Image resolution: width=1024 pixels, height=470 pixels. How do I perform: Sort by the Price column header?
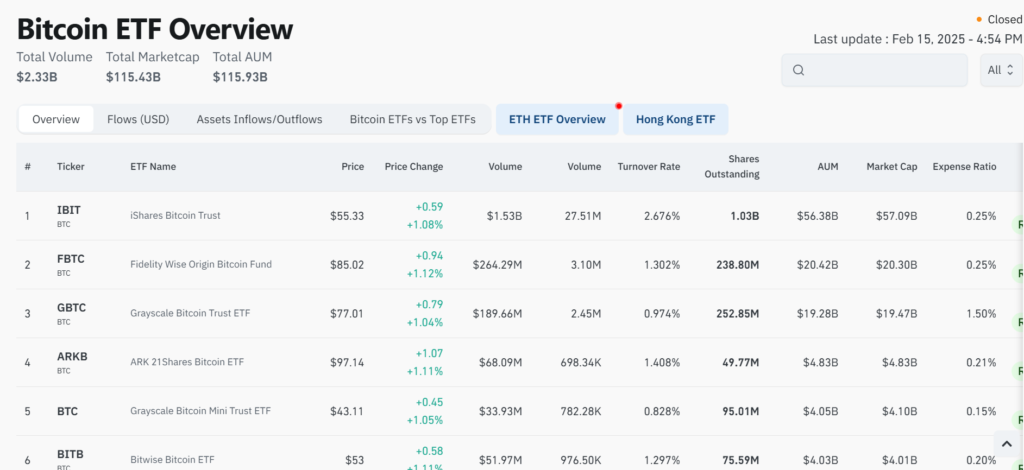pyautogui.click(x=353, y=166)
